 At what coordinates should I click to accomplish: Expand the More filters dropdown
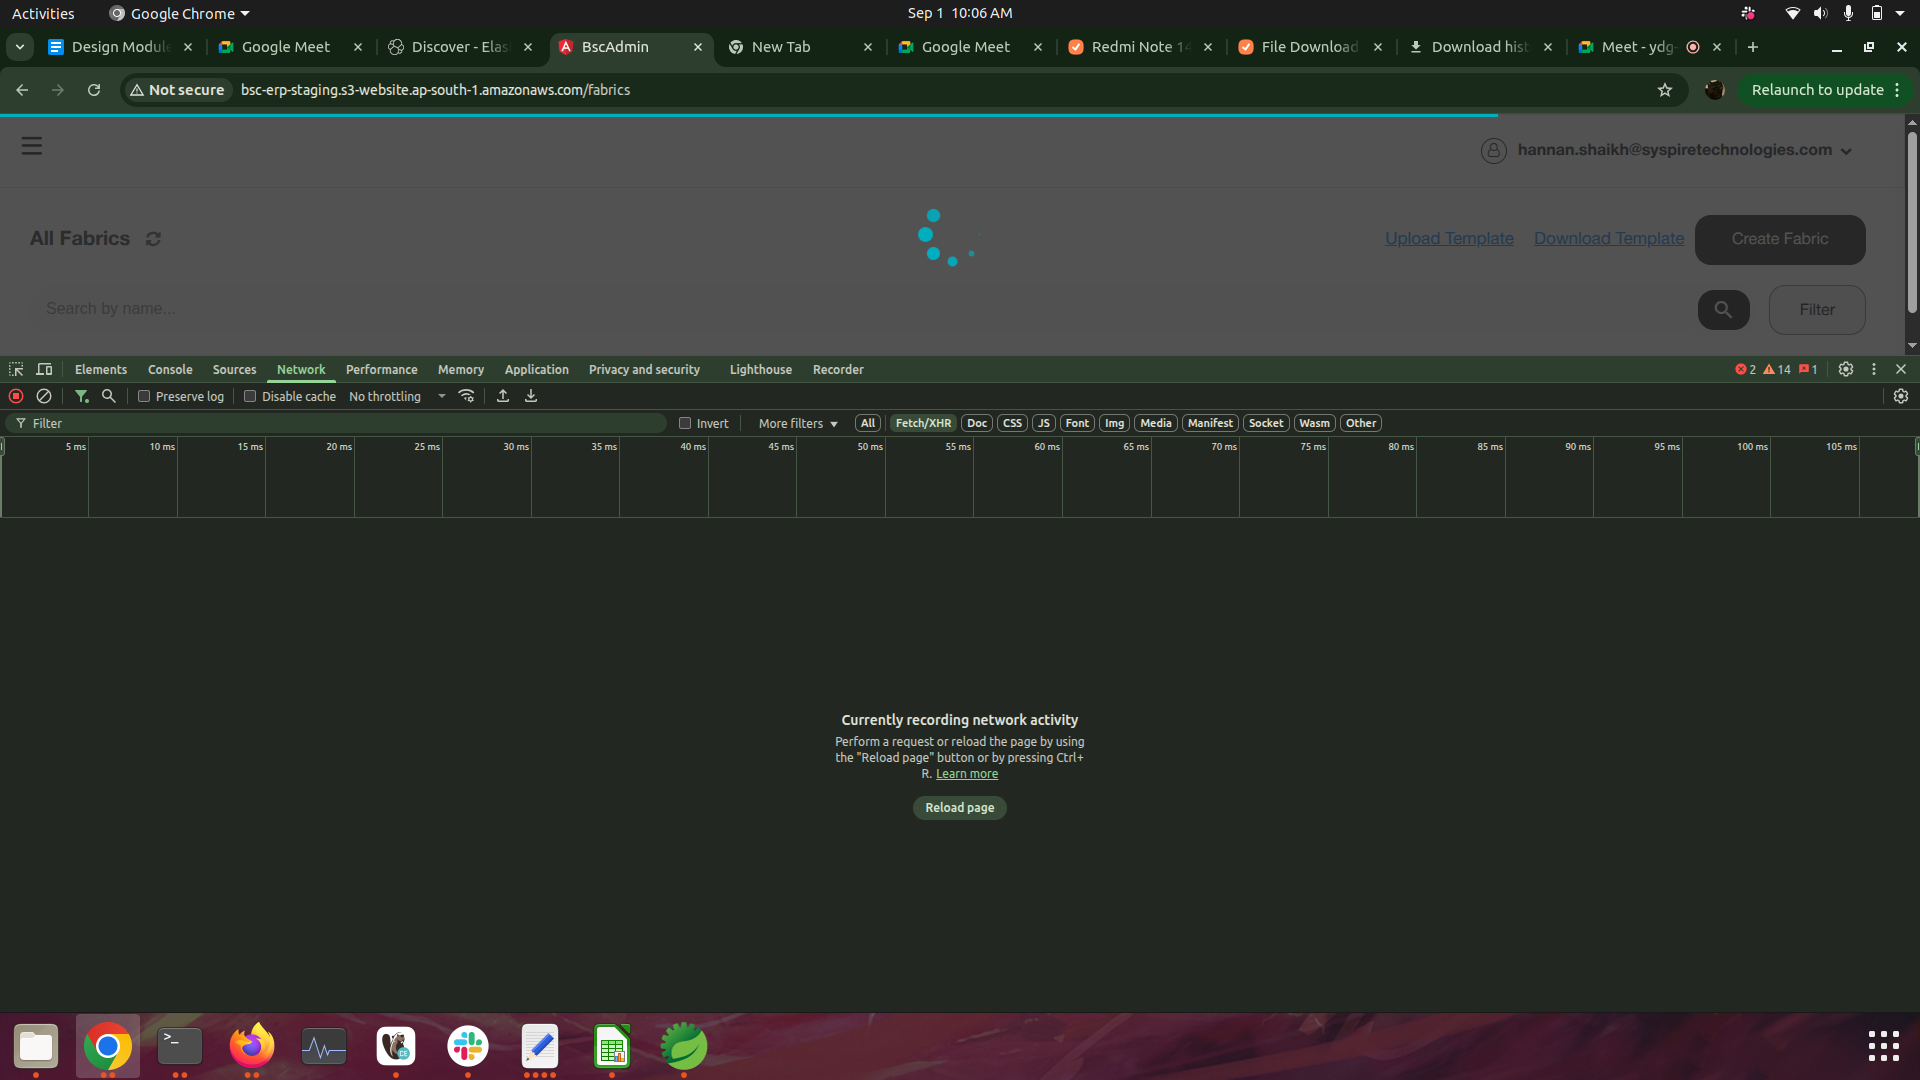798,423
